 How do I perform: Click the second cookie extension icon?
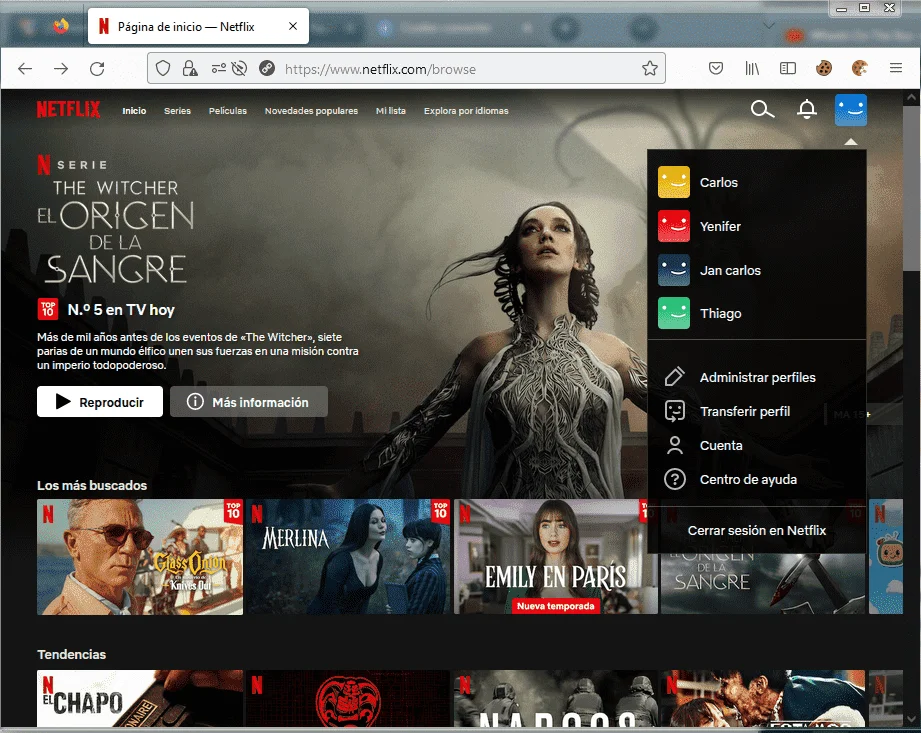pyautogui.click(x=860, y=68)
